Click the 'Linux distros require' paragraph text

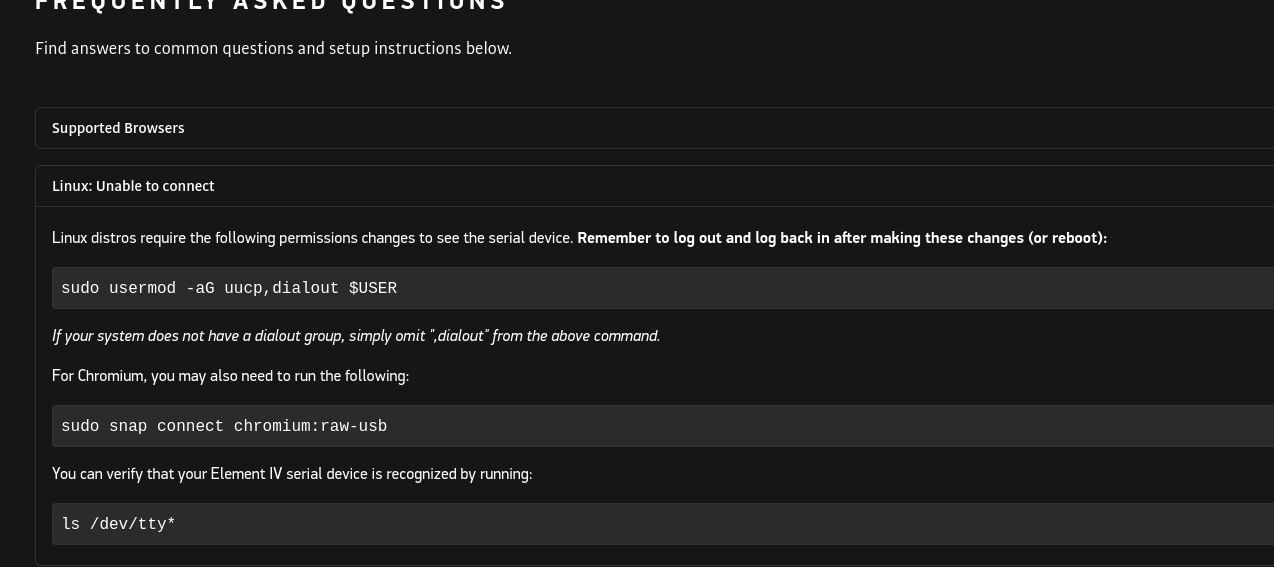pos(312,238)
